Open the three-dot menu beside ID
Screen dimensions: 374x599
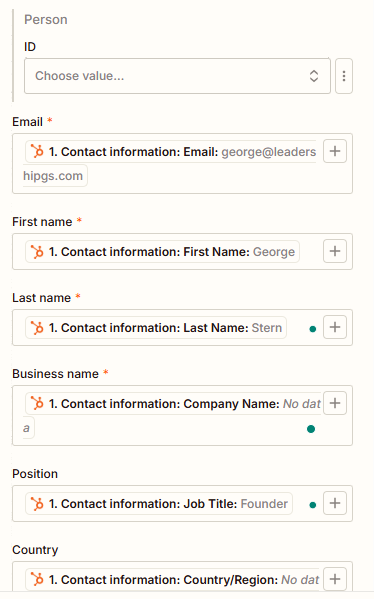pos(344,76)
